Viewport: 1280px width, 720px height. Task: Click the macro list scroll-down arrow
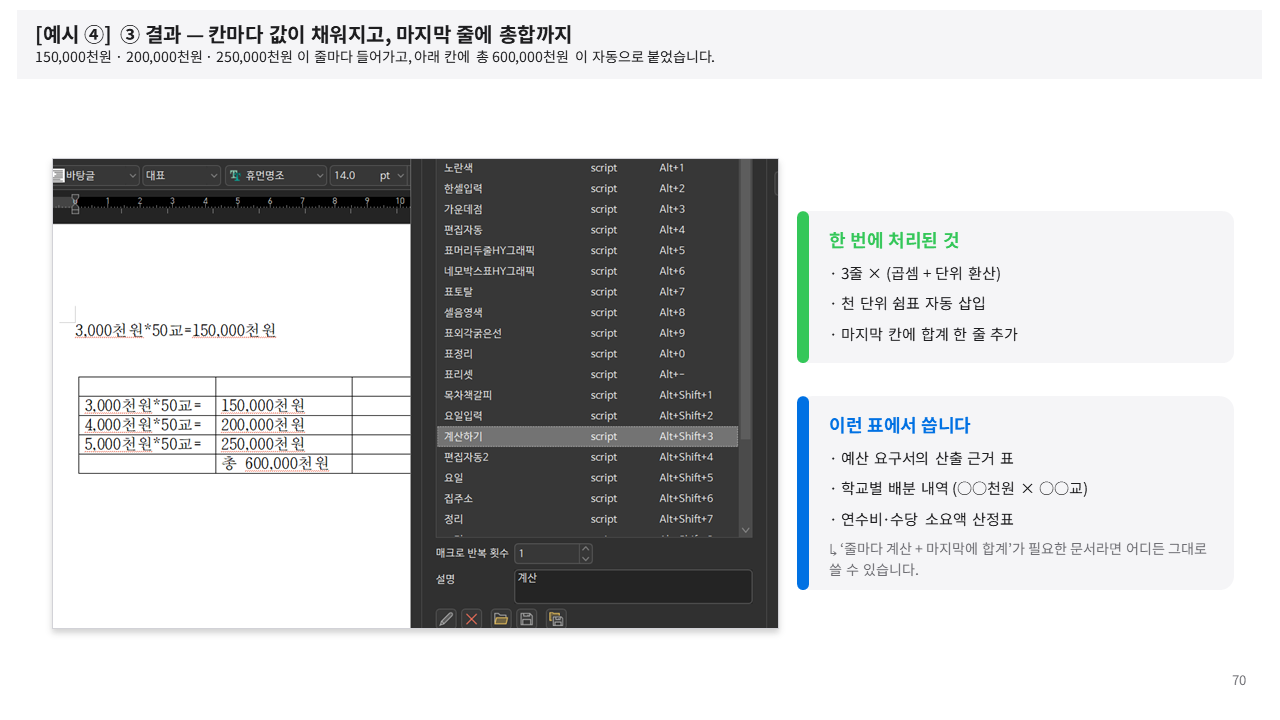tap(745, 530)
